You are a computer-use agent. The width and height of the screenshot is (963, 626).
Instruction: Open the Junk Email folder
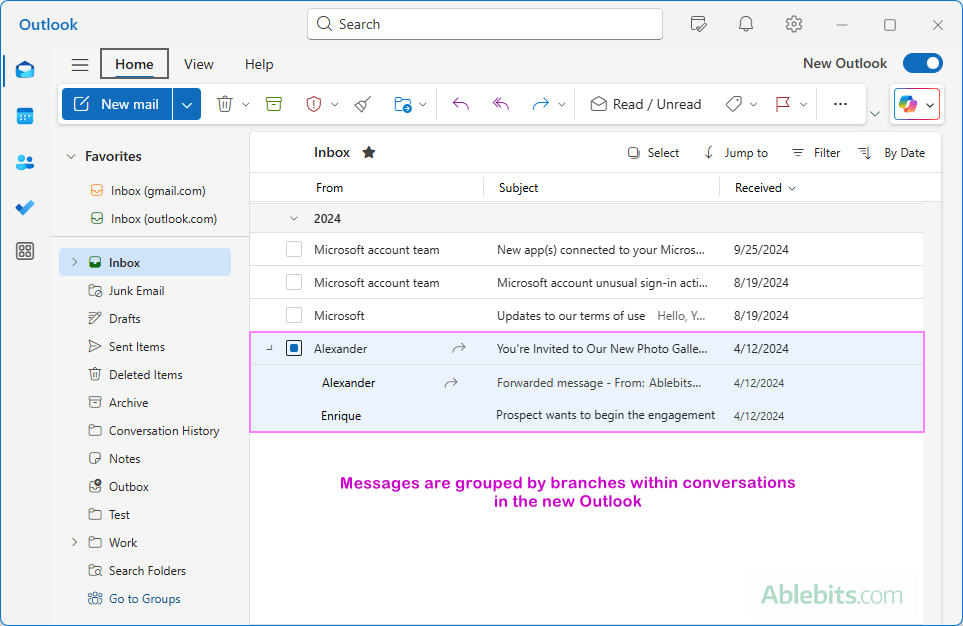tap(127, 291)
